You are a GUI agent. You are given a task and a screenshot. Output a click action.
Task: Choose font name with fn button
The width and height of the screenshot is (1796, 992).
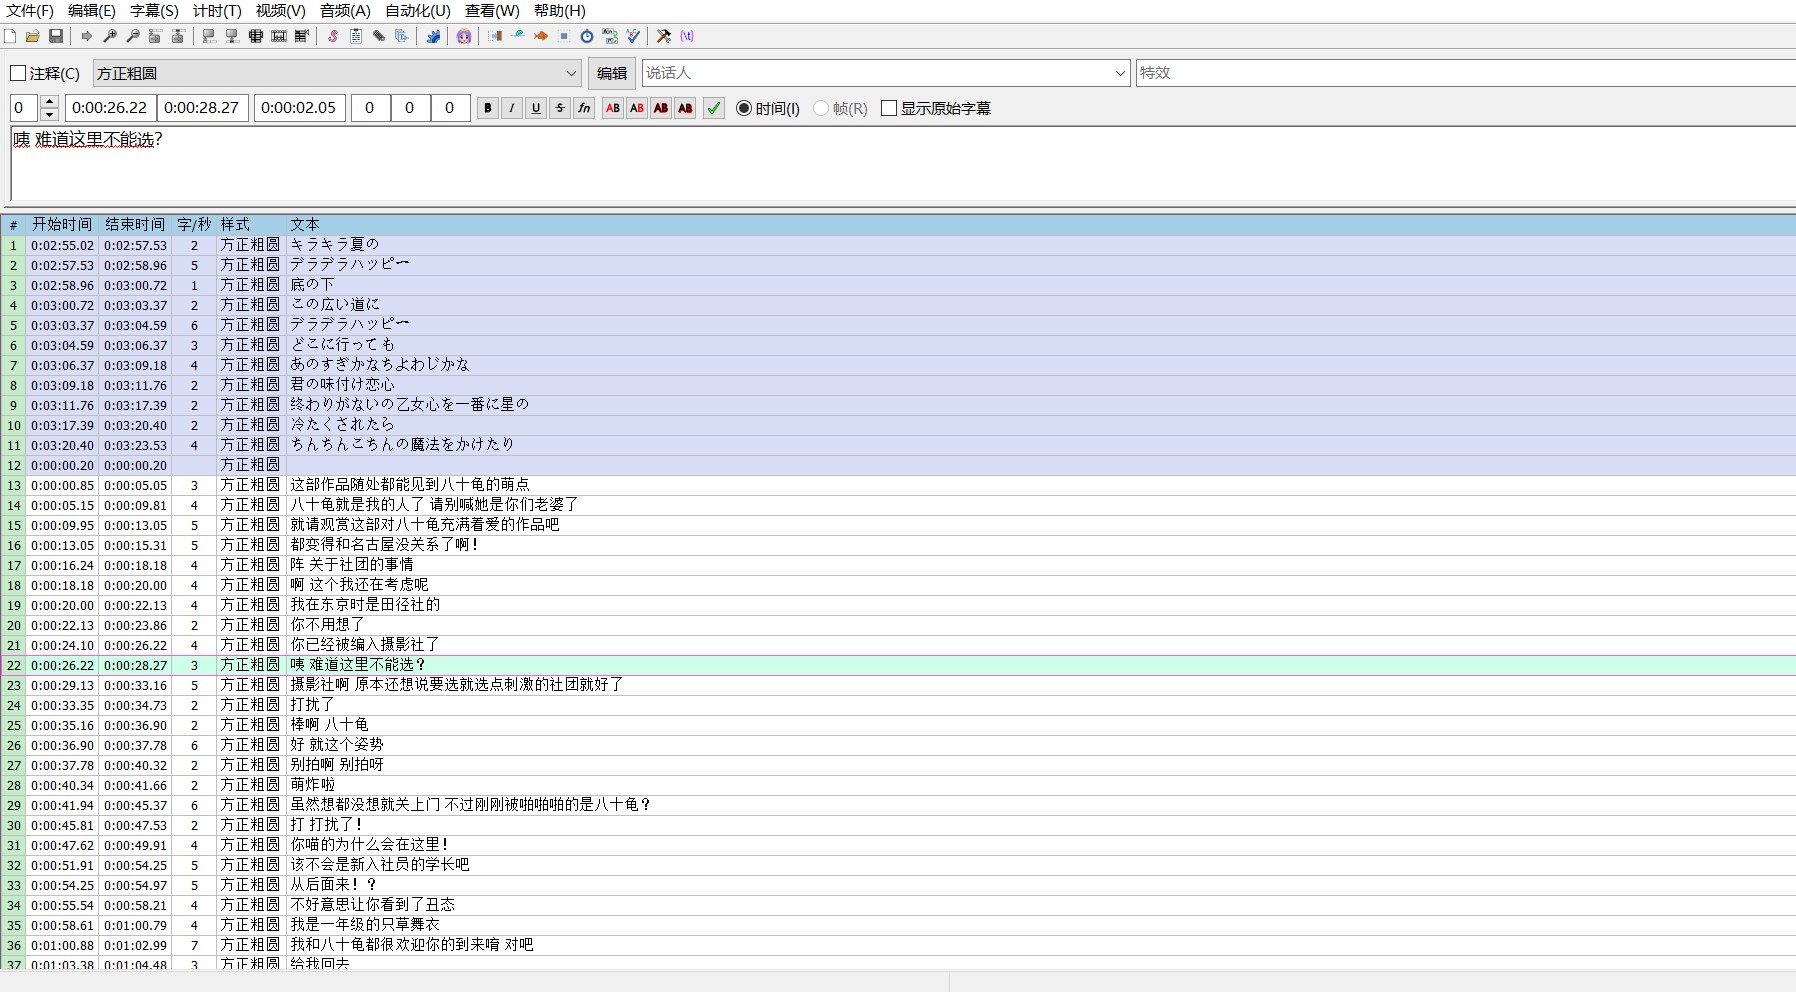[584, 108]
